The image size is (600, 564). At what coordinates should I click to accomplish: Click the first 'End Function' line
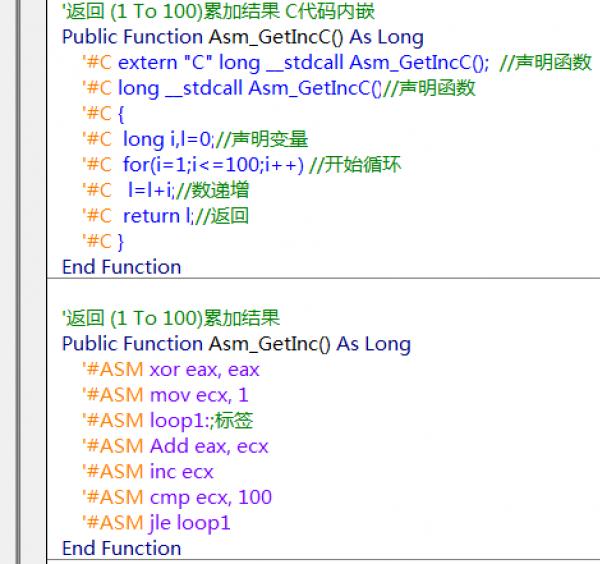click(122, 267)
